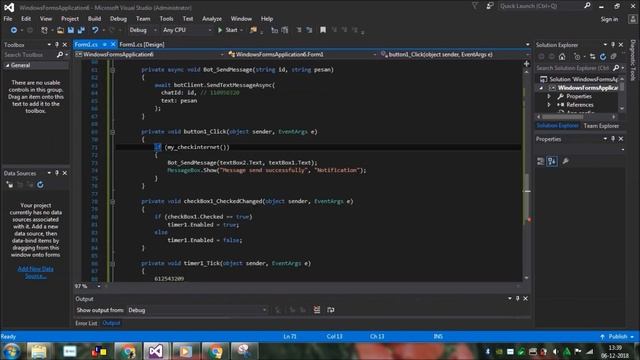
Task: Click Sync with Active Document icon
Action: (x=592, y=57)
